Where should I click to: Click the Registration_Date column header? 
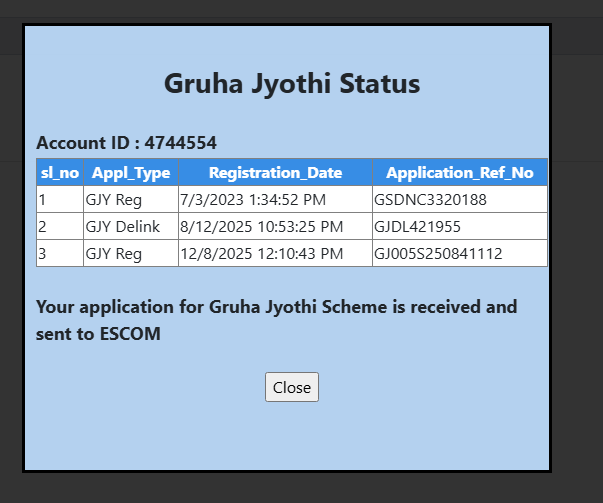pos(275,173)
